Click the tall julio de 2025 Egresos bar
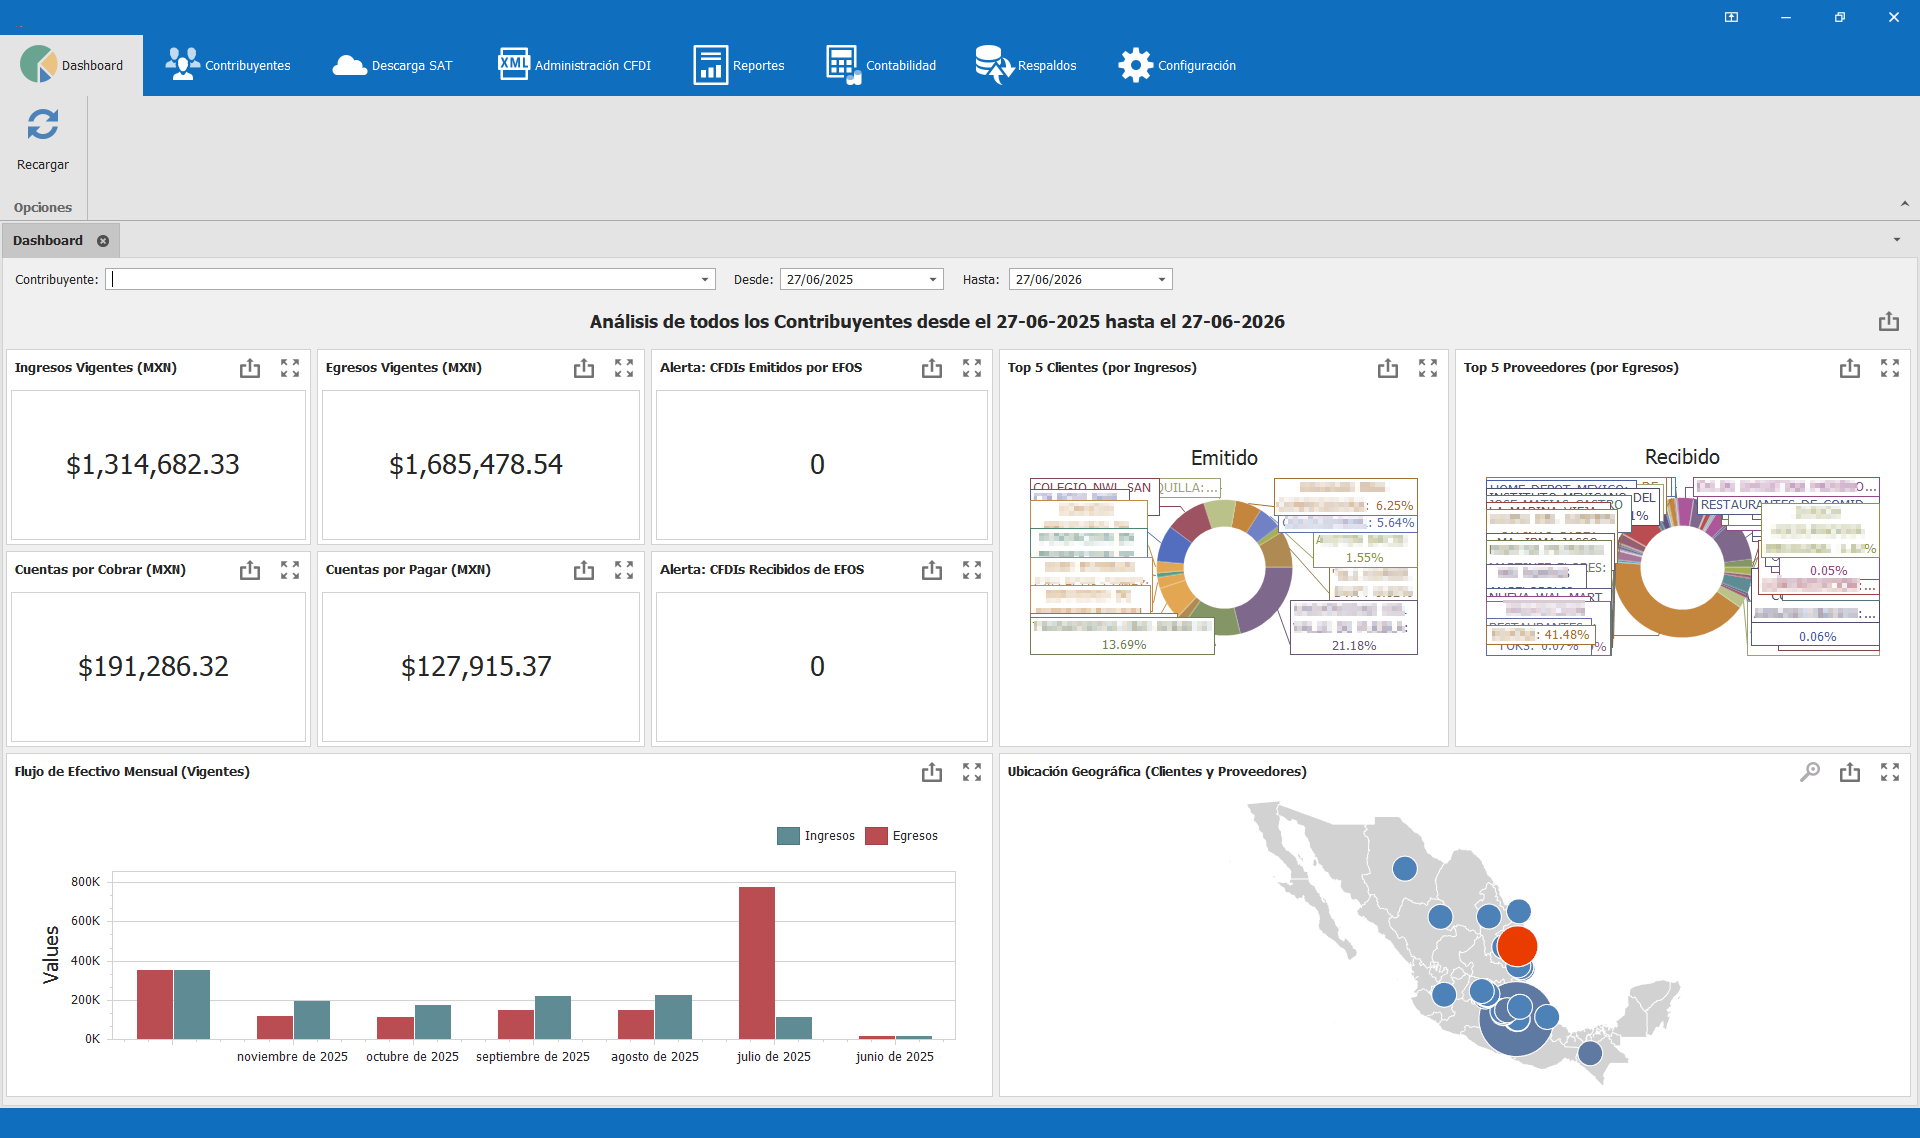This screenshot has height=1138, width=1920. (x=757, y=963)
